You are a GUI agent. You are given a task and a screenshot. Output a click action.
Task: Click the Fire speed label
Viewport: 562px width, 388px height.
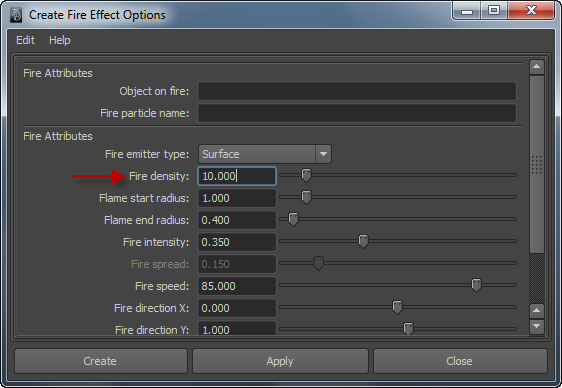pos(162,286)
